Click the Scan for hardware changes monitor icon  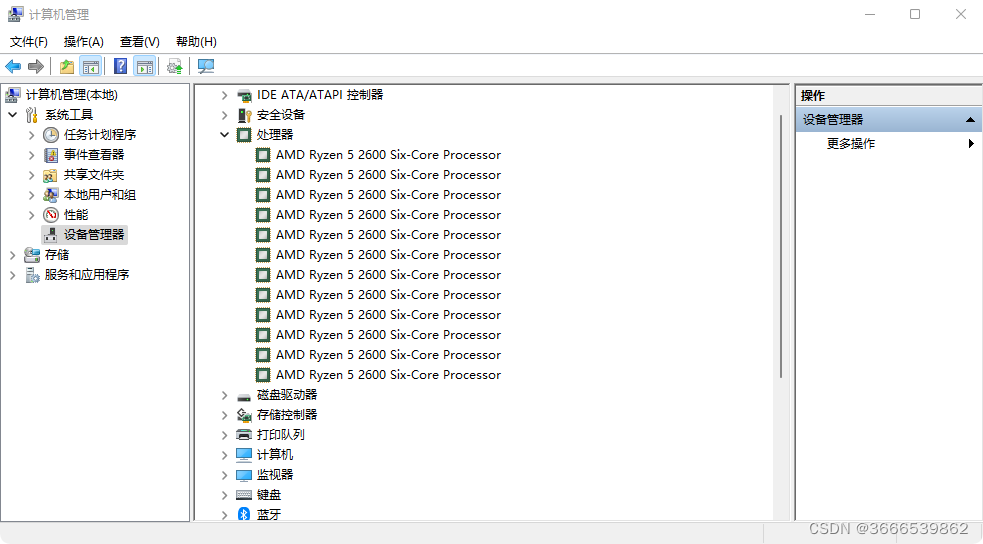pyautogui.click(x=206, y=66)
